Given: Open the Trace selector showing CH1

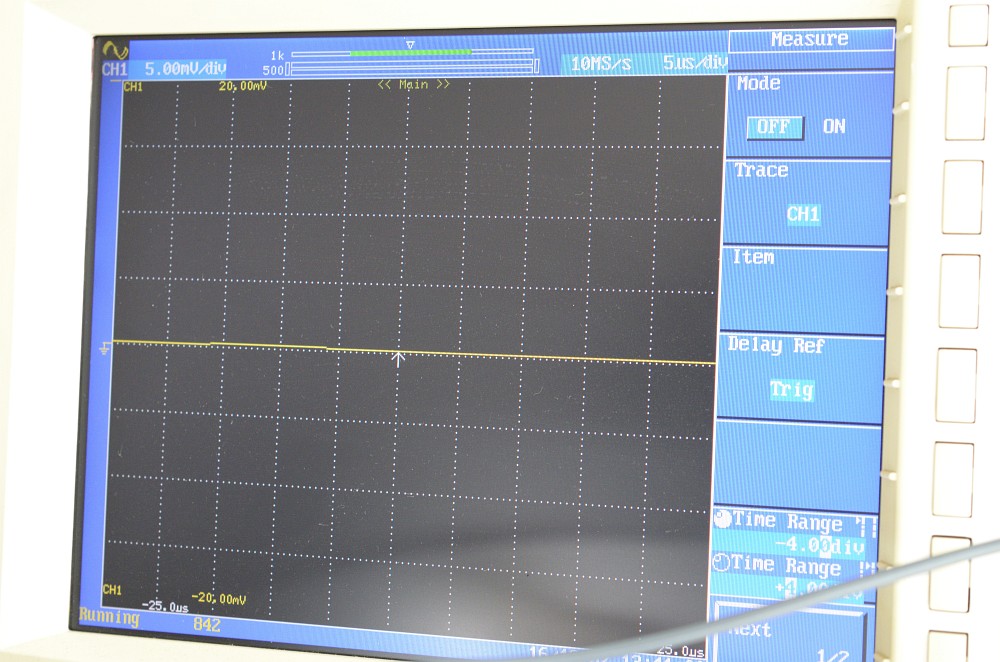Looking at the screenshot, I should pyautogui.click(x=803, y=214).
